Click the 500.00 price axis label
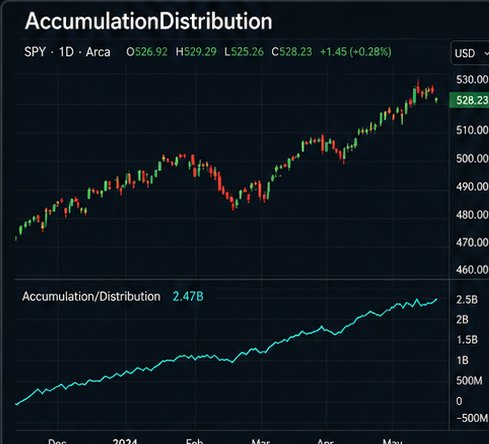This screenshot has width=489, height=444. click(472, 158)
